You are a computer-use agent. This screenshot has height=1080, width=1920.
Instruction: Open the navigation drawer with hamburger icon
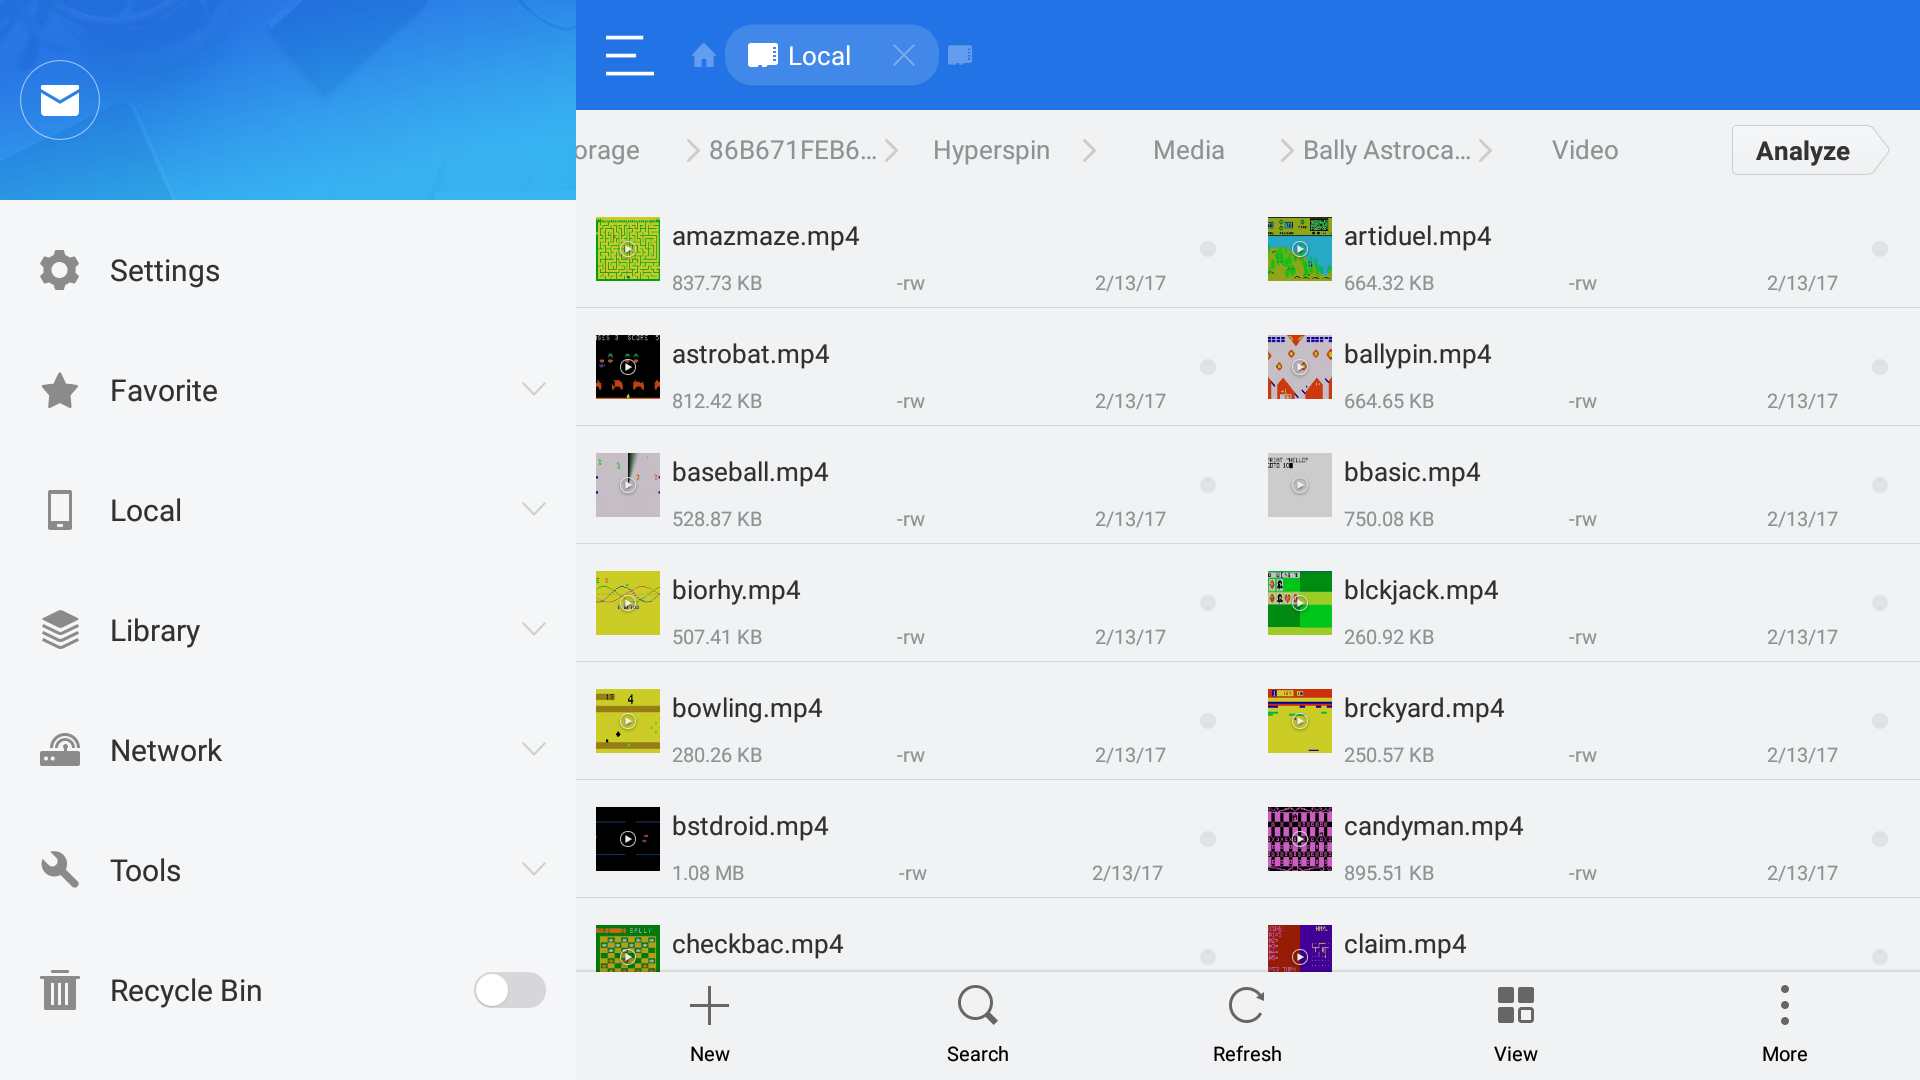point(629,55)
